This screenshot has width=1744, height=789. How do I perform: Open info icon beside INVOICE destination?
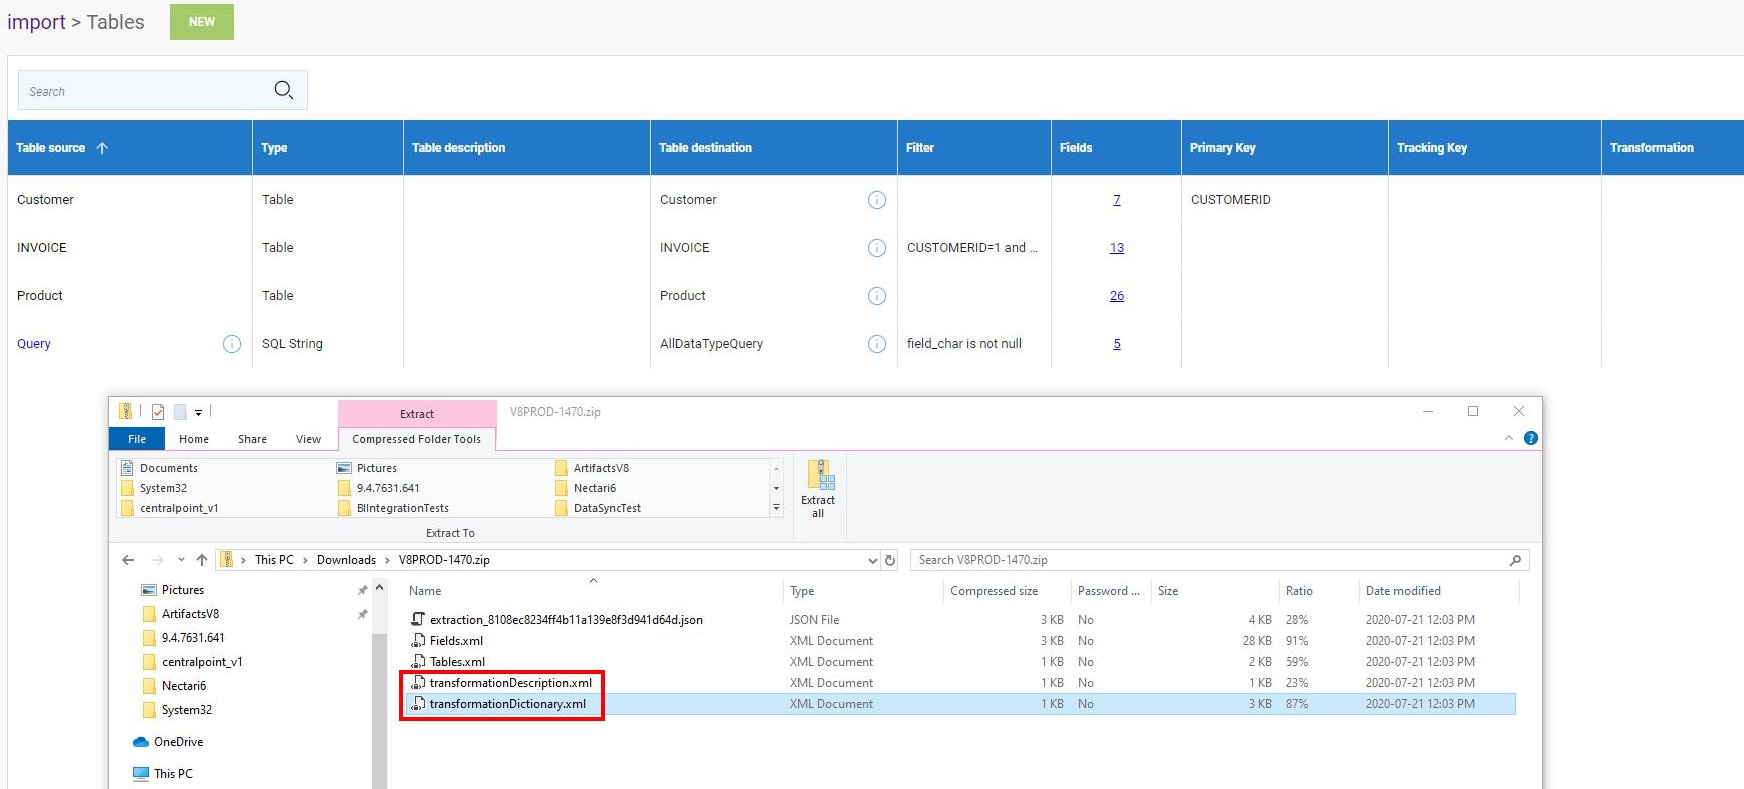(877, 248)
